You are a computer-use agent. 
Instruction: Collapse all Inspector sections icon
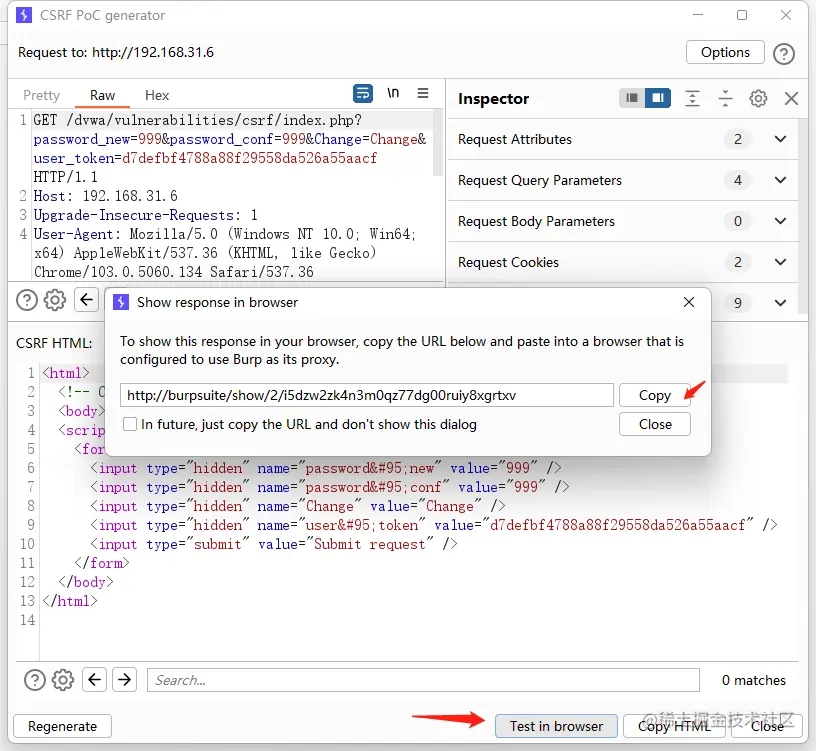725,98
